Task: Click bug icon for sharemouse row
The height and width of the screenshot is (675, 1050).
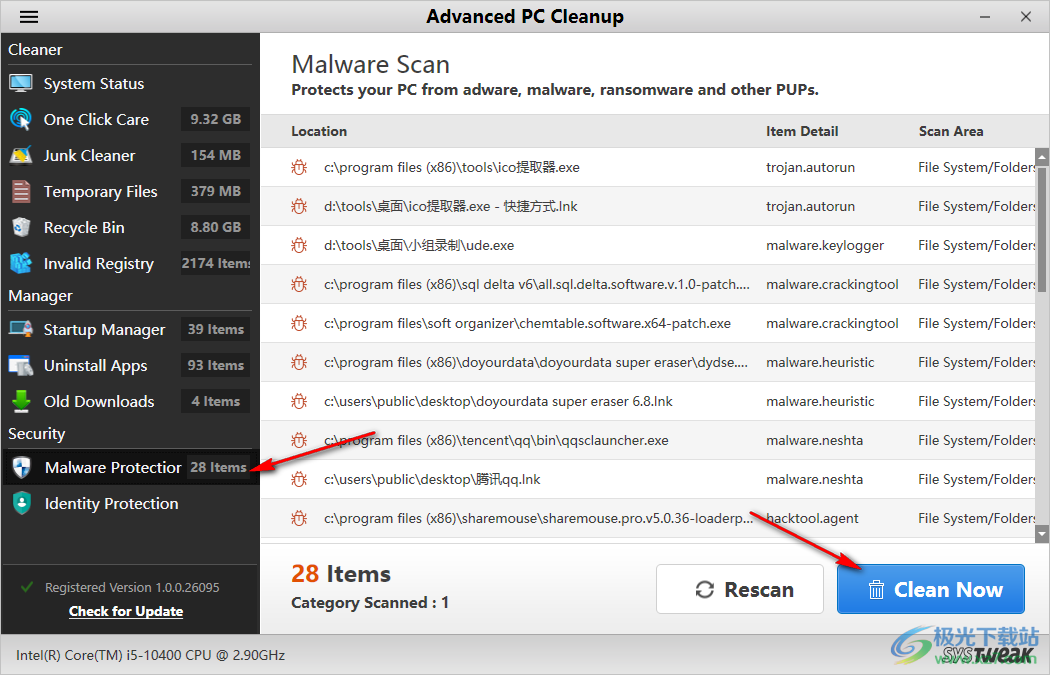Action: point(299,518)
